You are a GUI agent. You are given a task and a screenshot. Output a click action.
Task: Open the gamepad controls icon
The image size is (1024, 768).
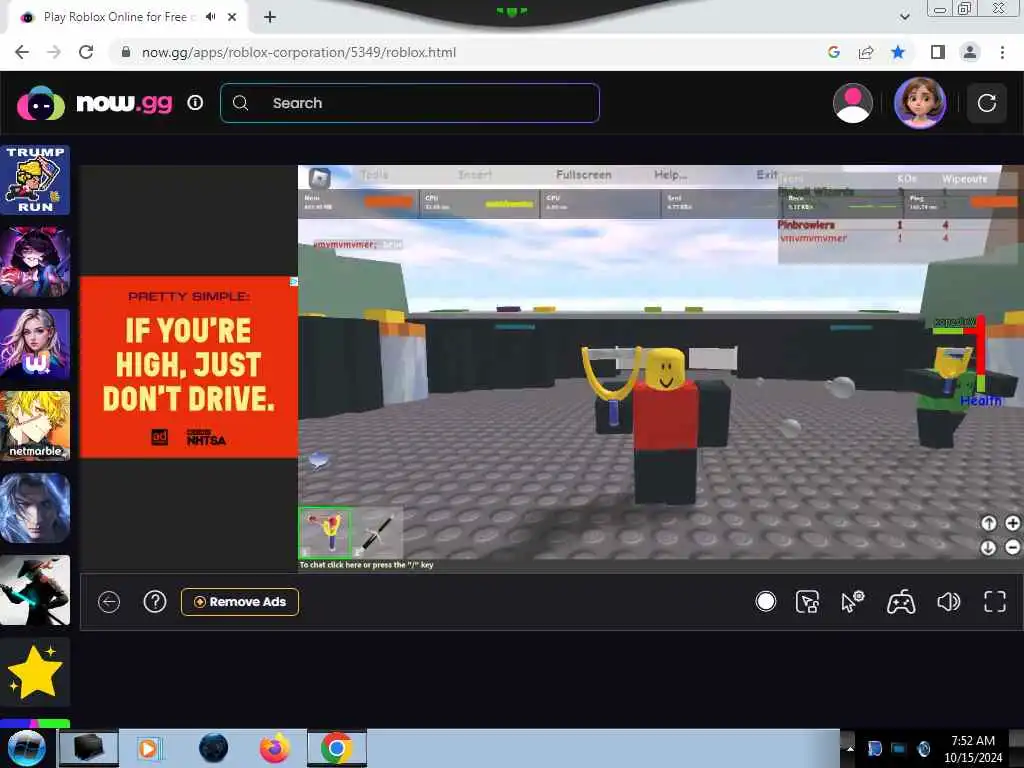click(901, 602)
